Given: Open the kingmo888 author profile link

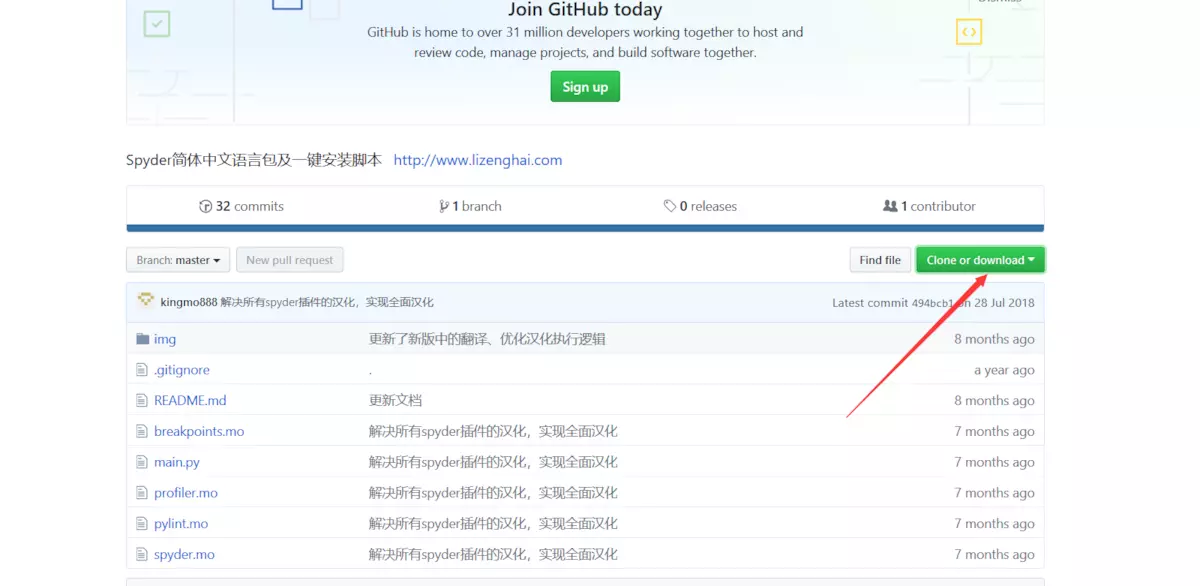Looking at the screenshot, I should [189, 302].
